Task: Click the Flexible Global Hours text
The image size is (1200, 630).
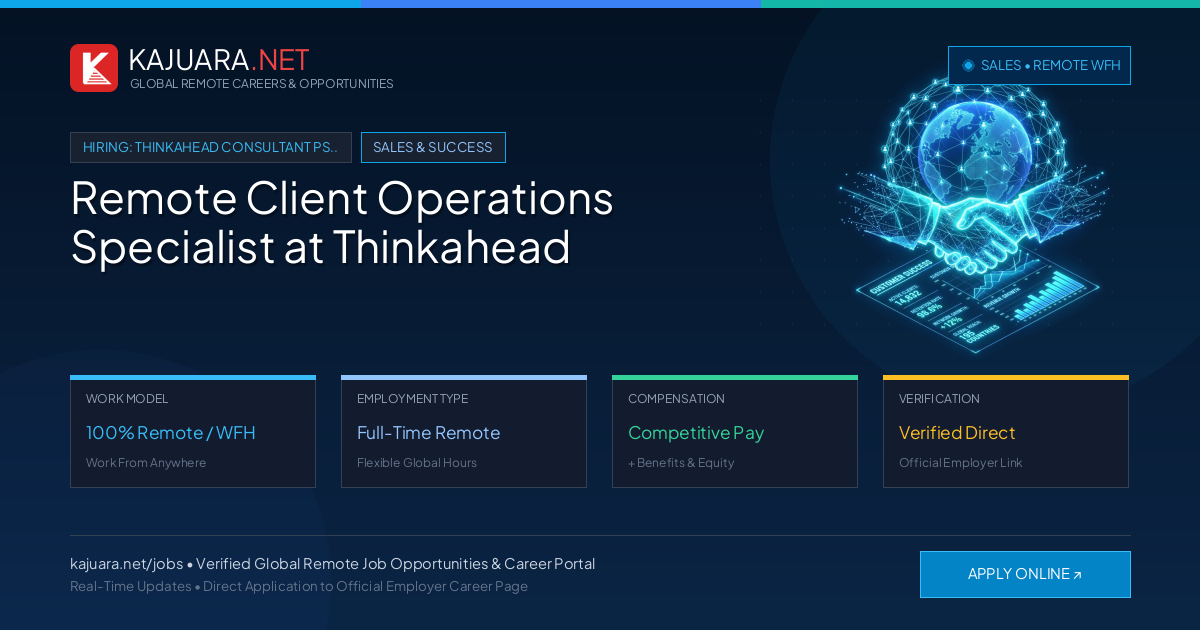Action: coord(417,463)
